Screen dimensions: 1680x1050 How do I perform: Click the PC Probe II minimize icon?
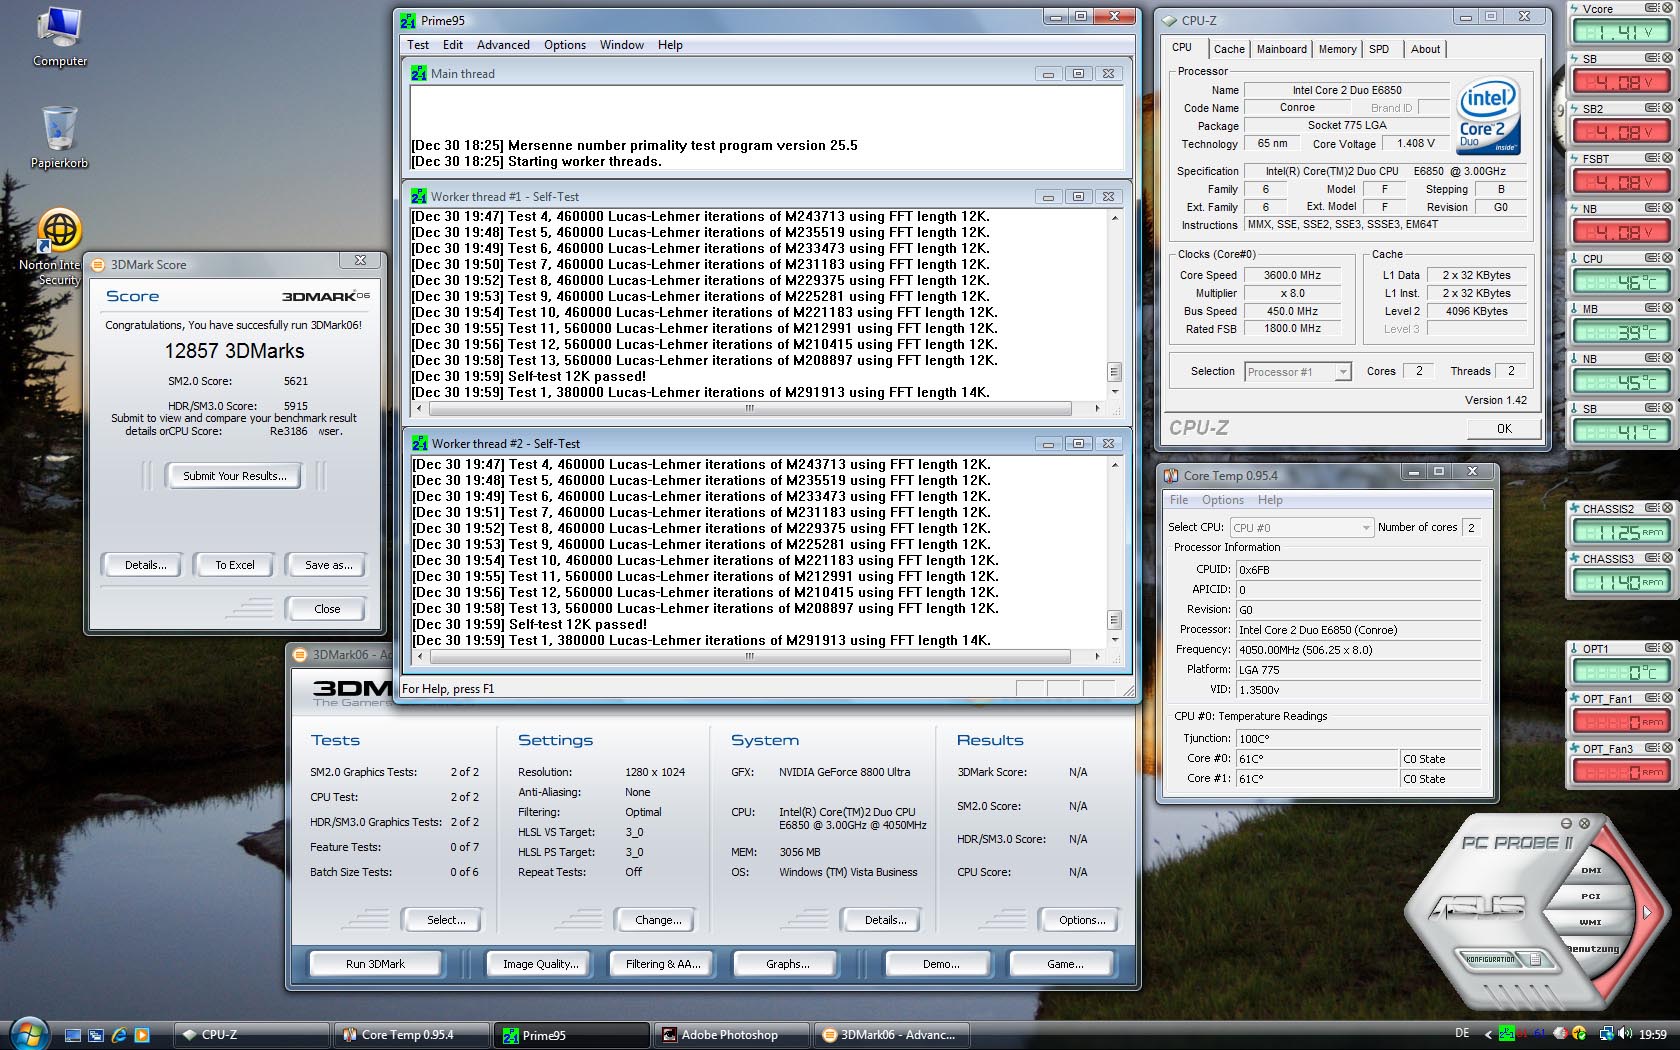coord(1567,822)
